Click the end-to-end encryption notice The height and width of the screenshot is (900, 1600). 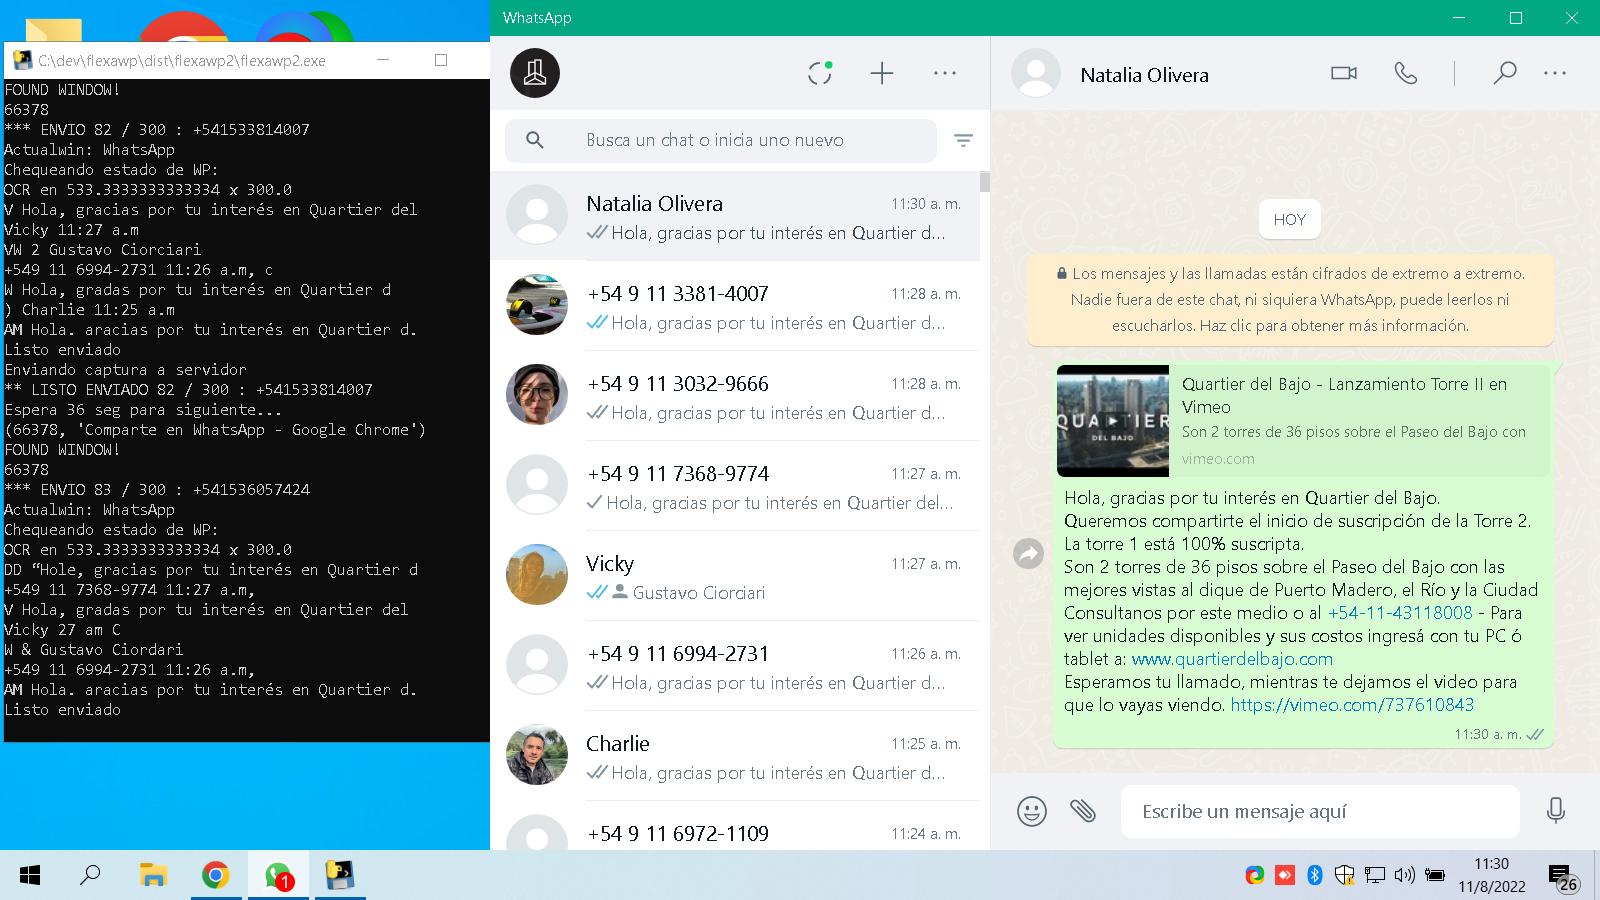(x=1290, y=299)
